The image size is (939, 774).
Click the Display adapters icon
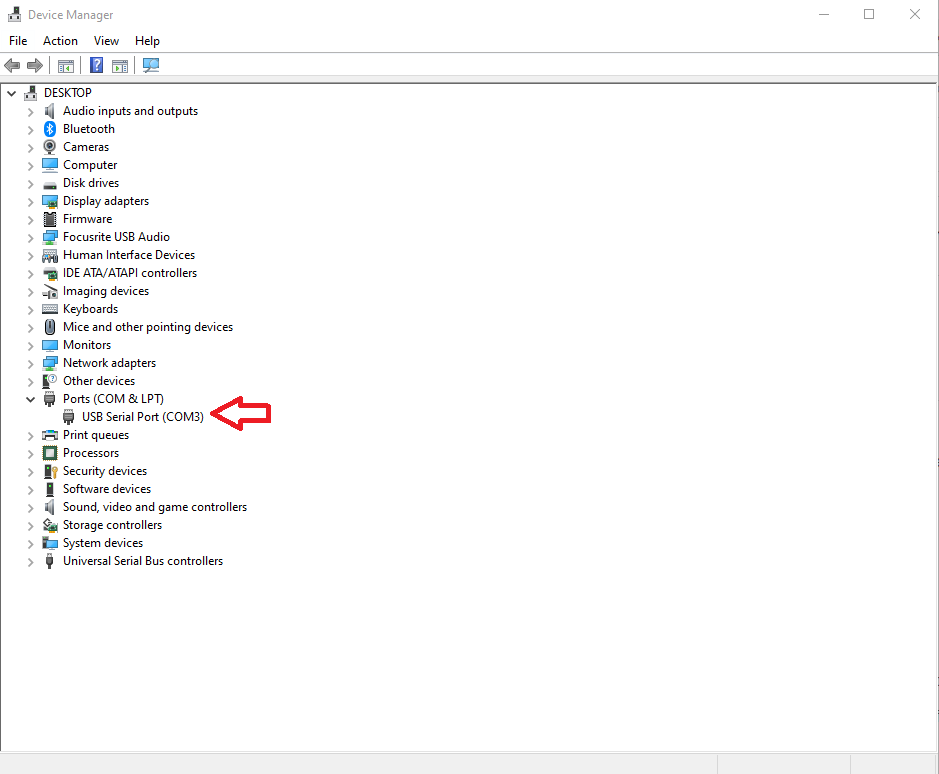50,201
